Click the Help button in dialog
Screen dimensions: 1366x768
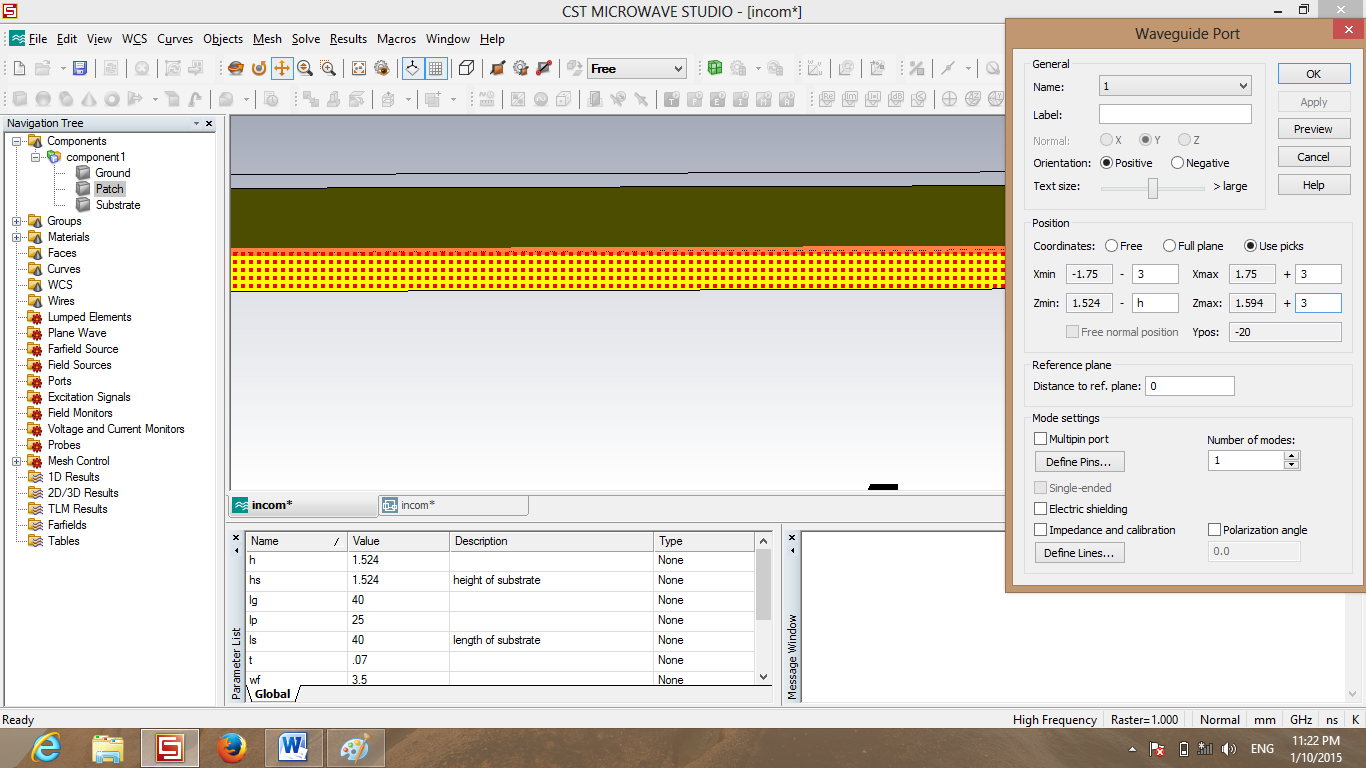(x=1313, y=185)
